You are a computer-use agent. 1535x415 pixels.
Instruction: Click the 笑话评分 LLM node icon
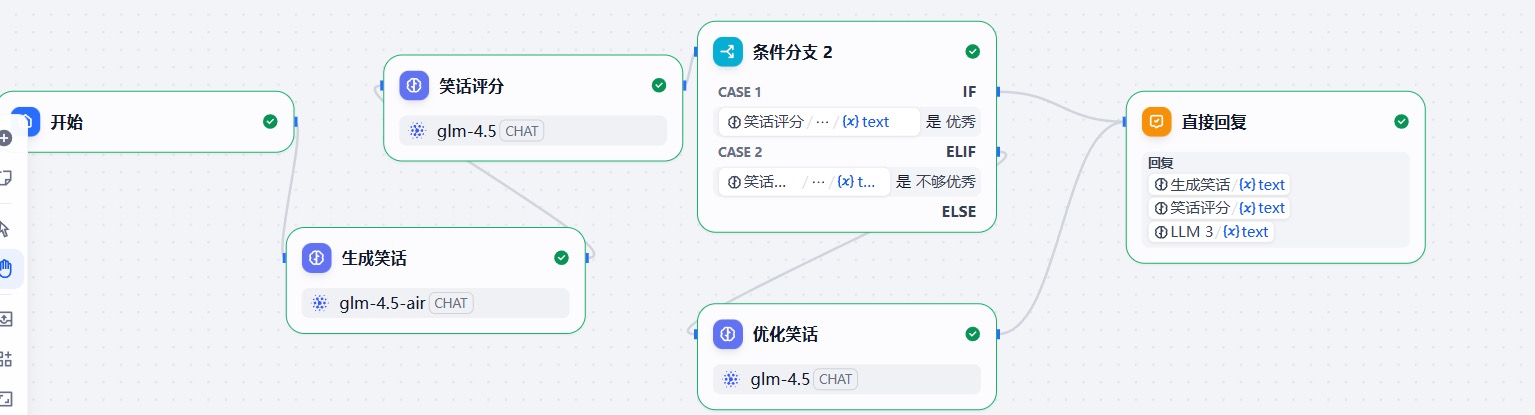point(414,86)
